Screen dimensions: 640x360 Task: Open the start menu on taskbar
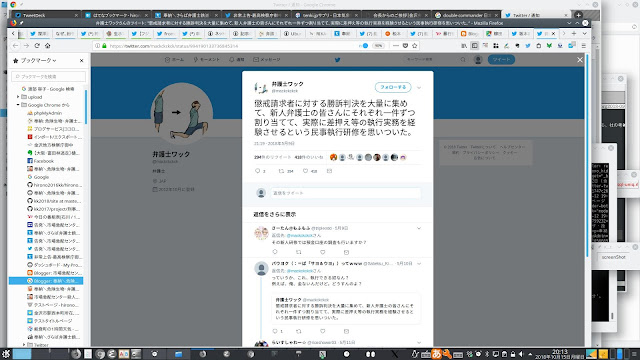click(x=6, y=354)
